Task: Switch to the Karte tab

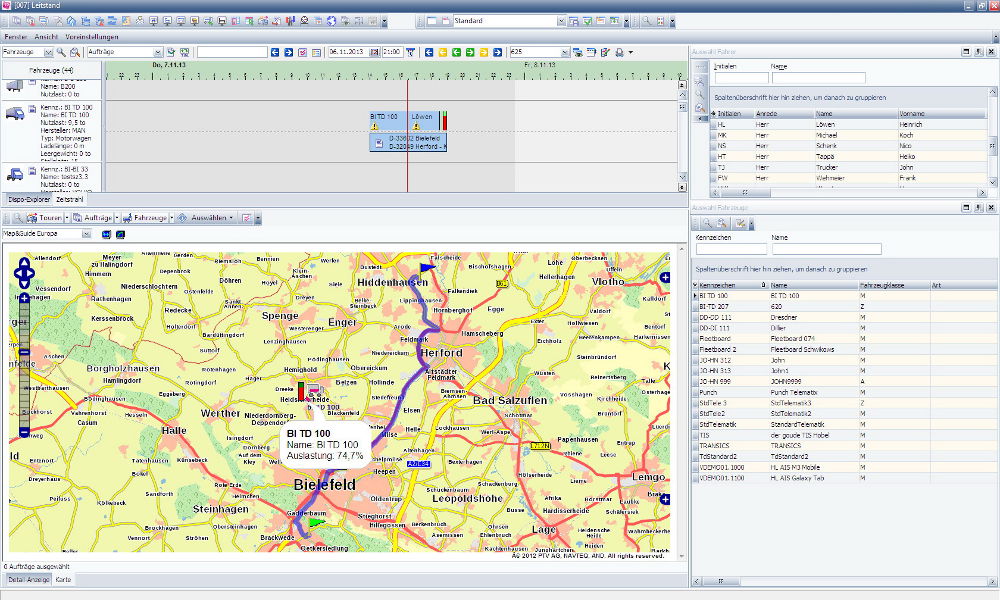Action: point(63,580)
